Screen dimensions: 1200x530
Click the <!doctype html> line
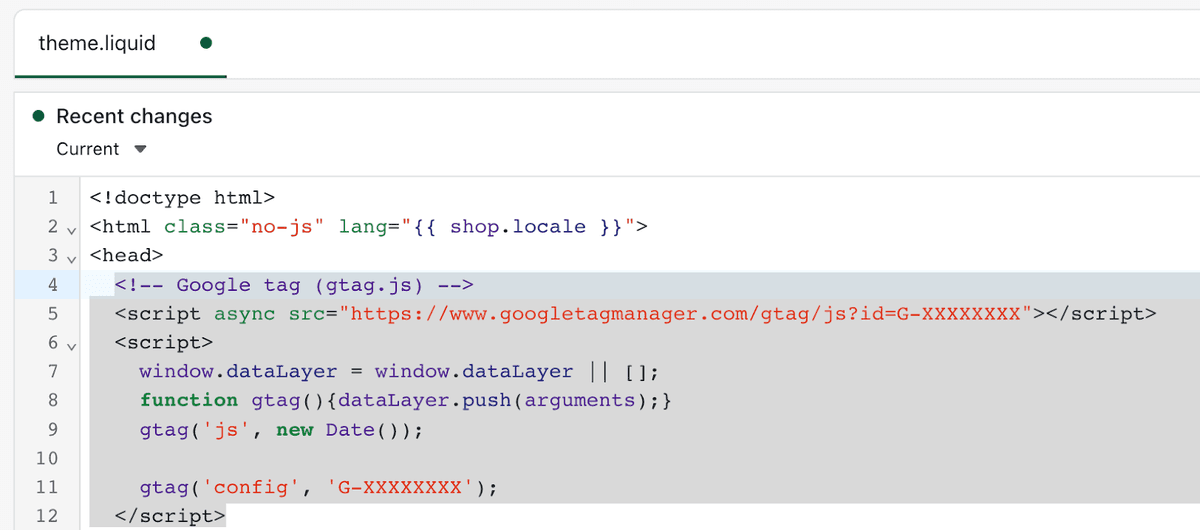(x=182, y=198)
